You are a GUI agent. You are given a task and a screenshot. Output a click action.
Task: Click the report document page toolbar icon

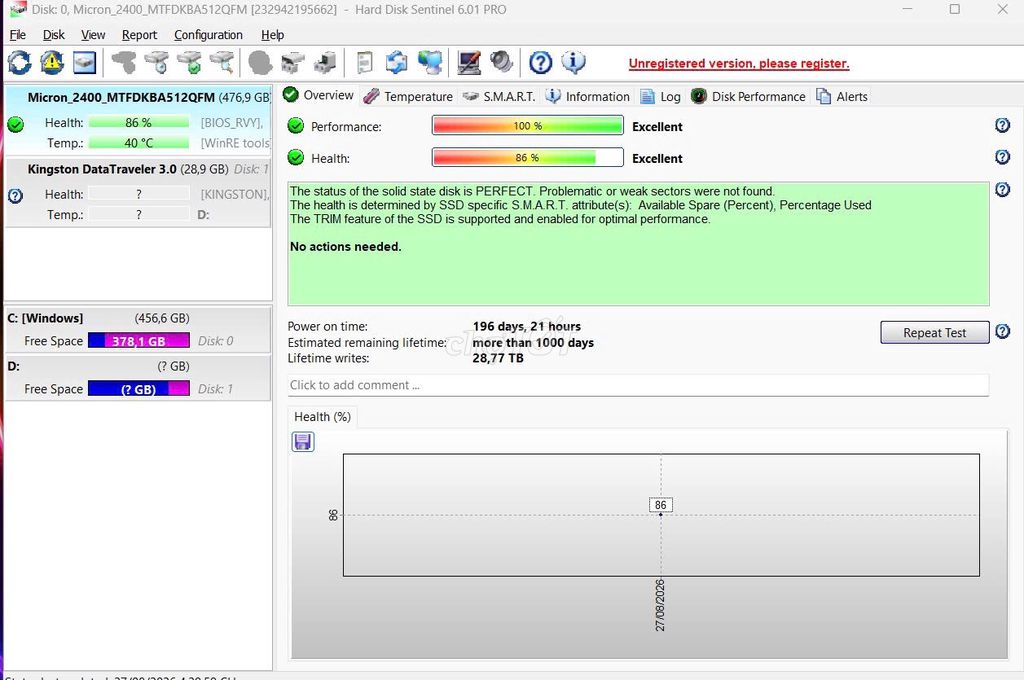point(365,63)
